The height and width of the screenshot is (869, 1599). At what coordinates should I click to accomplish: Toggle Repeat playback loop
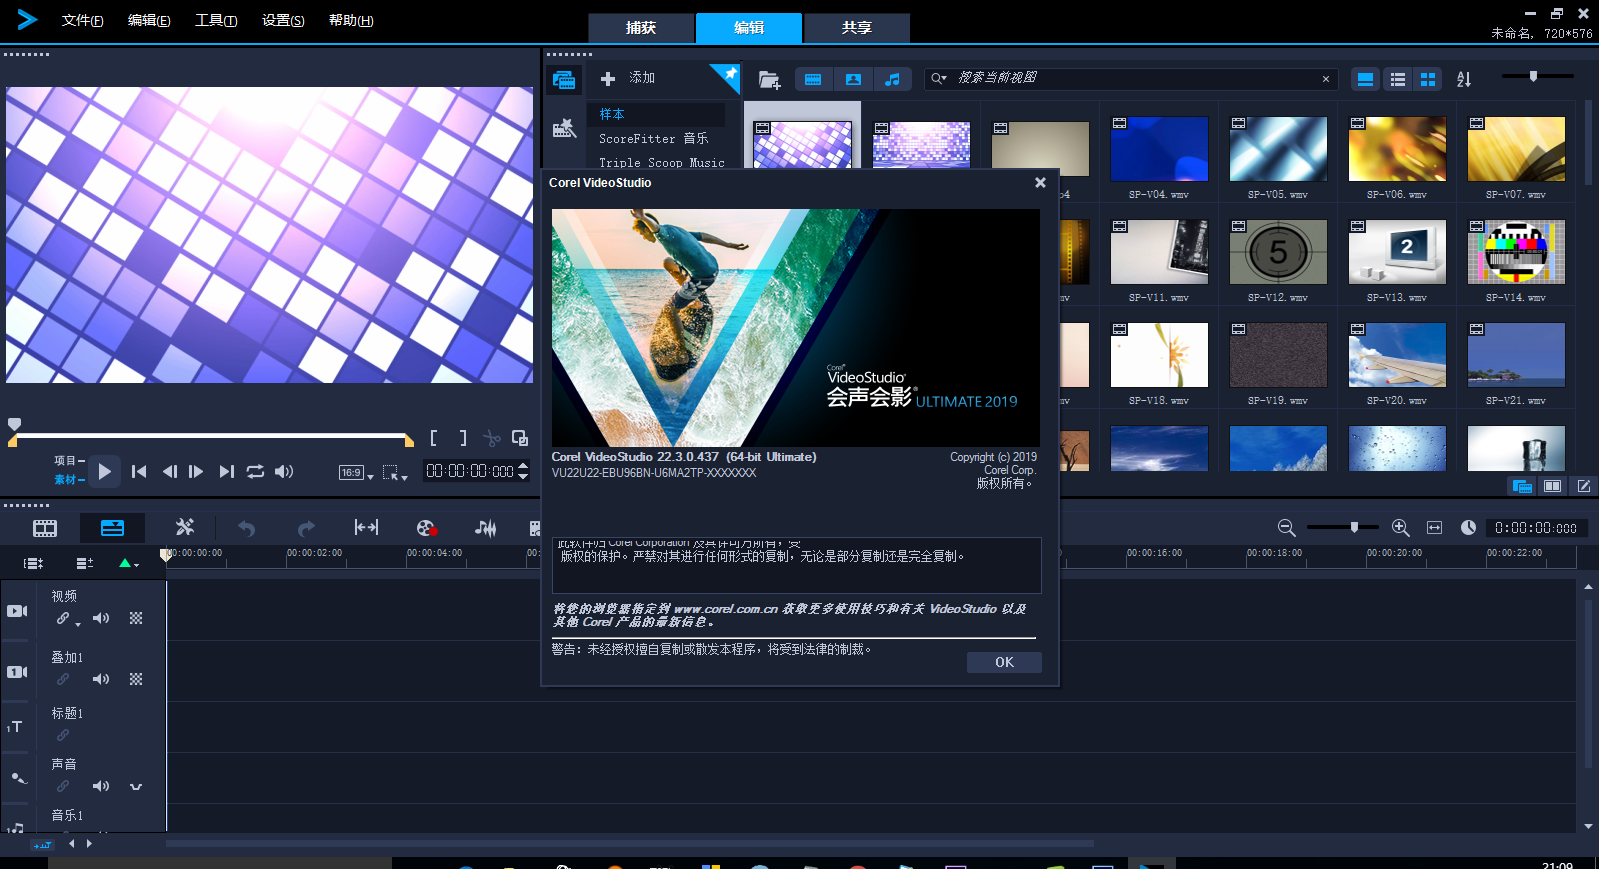[x=255, y=471]
